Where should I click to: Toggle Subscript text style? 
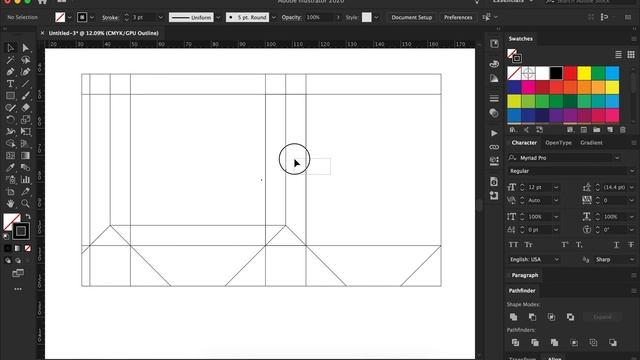click(x=580, y=245)
